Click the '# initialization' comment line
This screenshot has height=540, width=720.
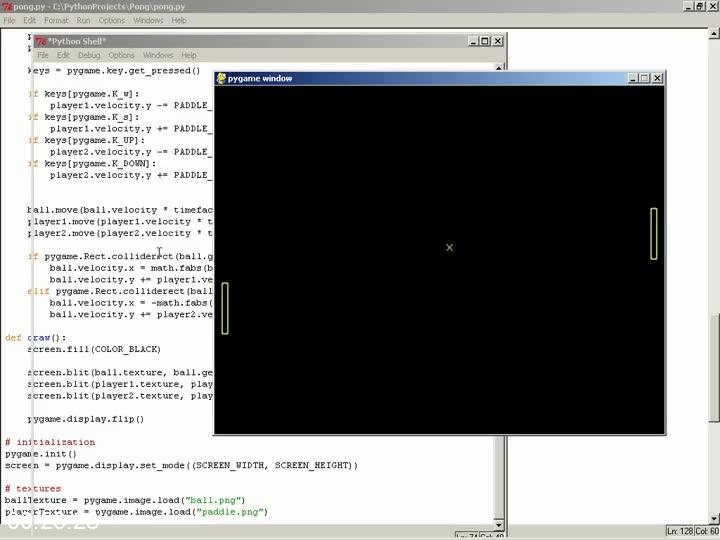pos(50,442)
